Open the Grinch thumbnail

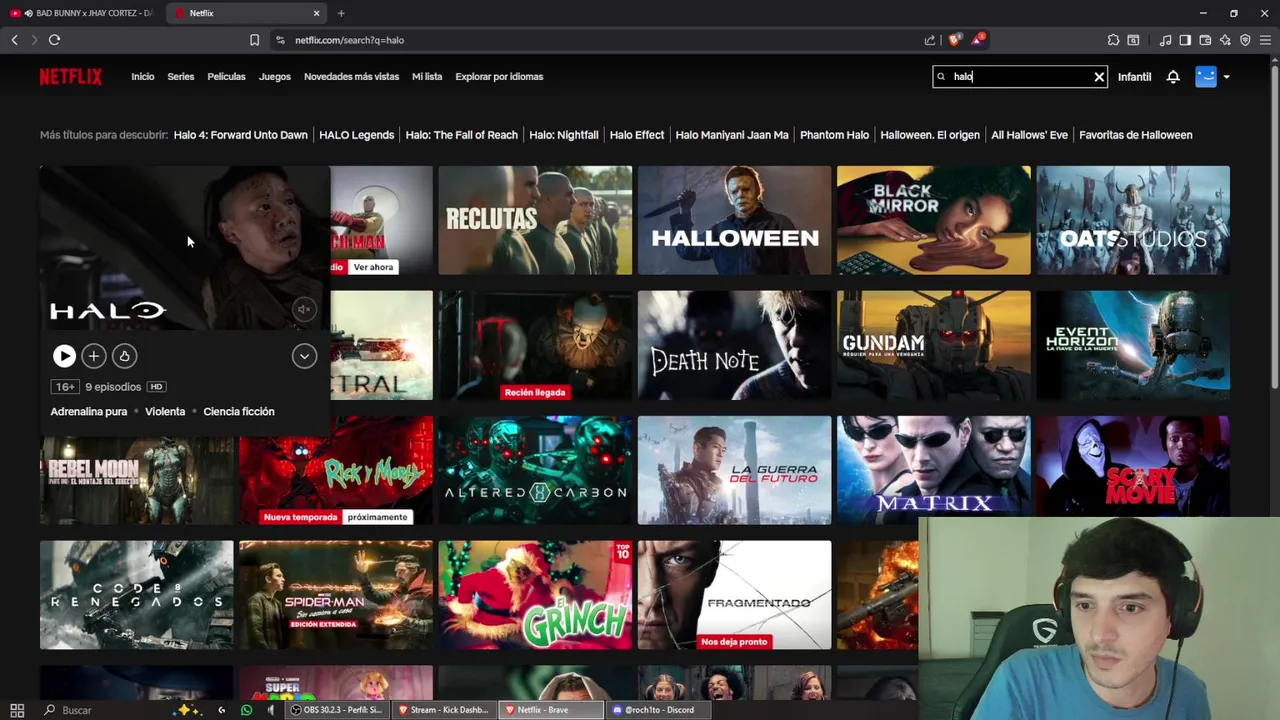coord(535,595)
